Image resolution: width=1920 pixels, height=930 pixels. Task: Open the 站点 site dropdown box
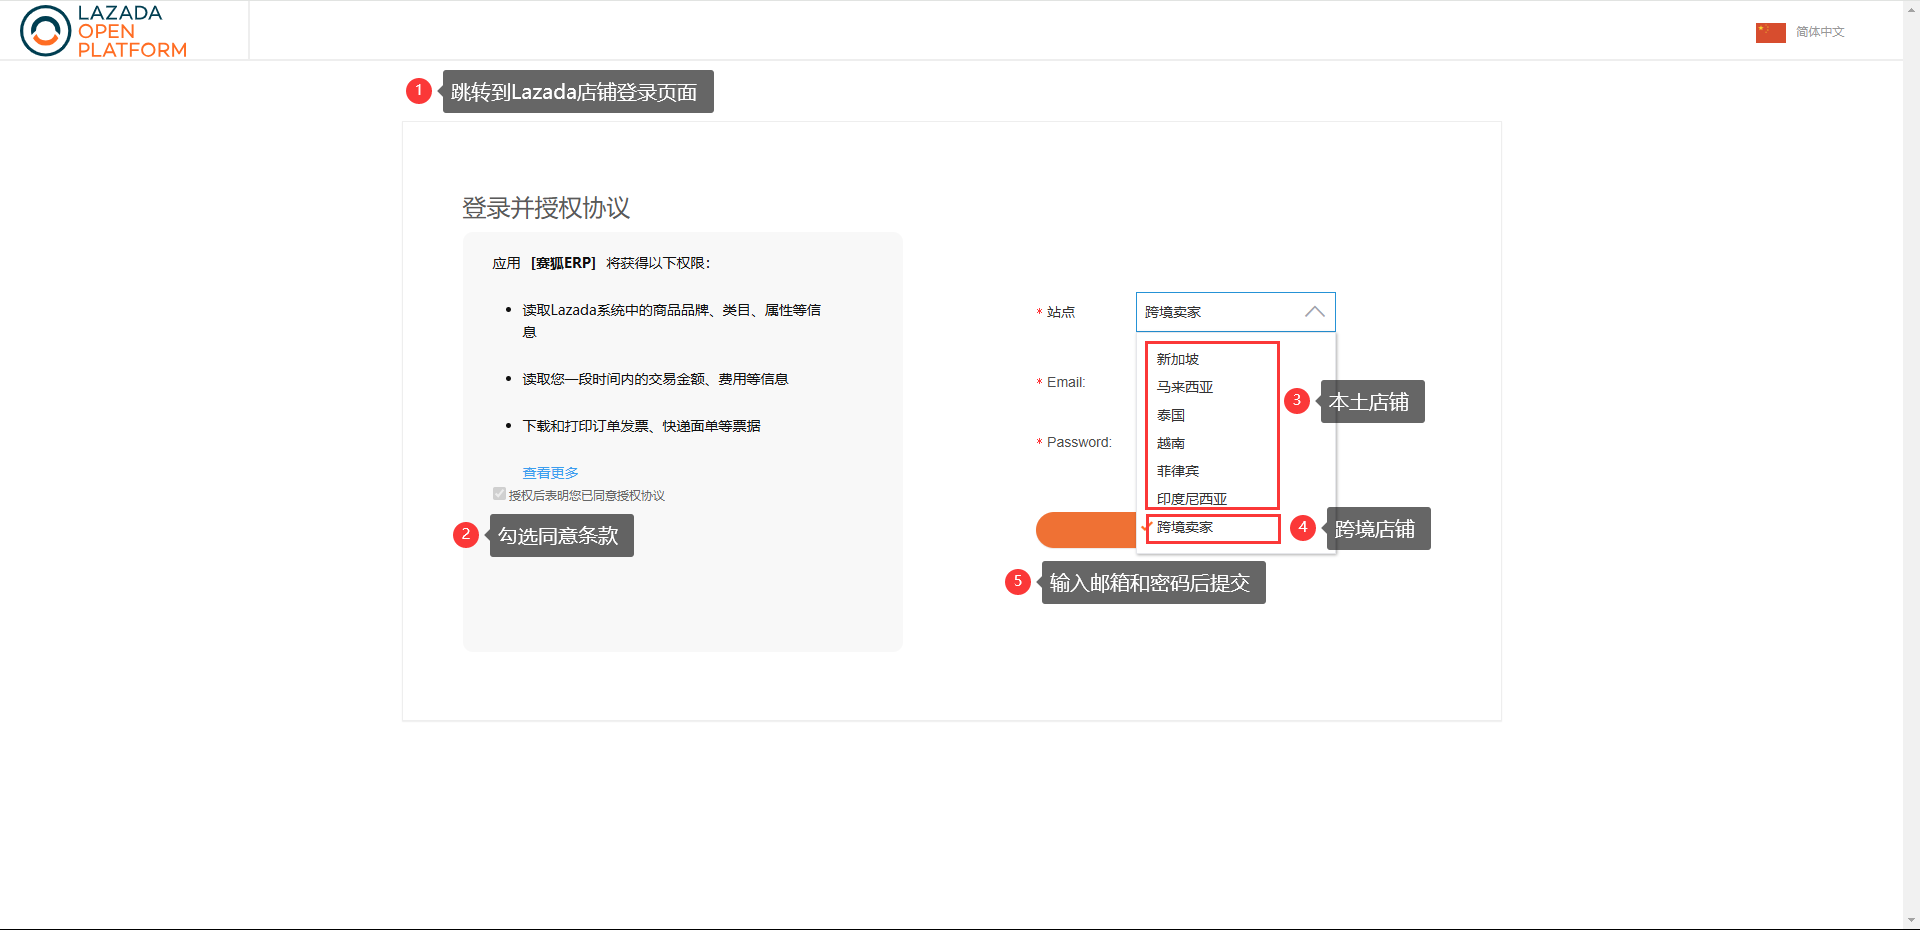(1235, 312)
